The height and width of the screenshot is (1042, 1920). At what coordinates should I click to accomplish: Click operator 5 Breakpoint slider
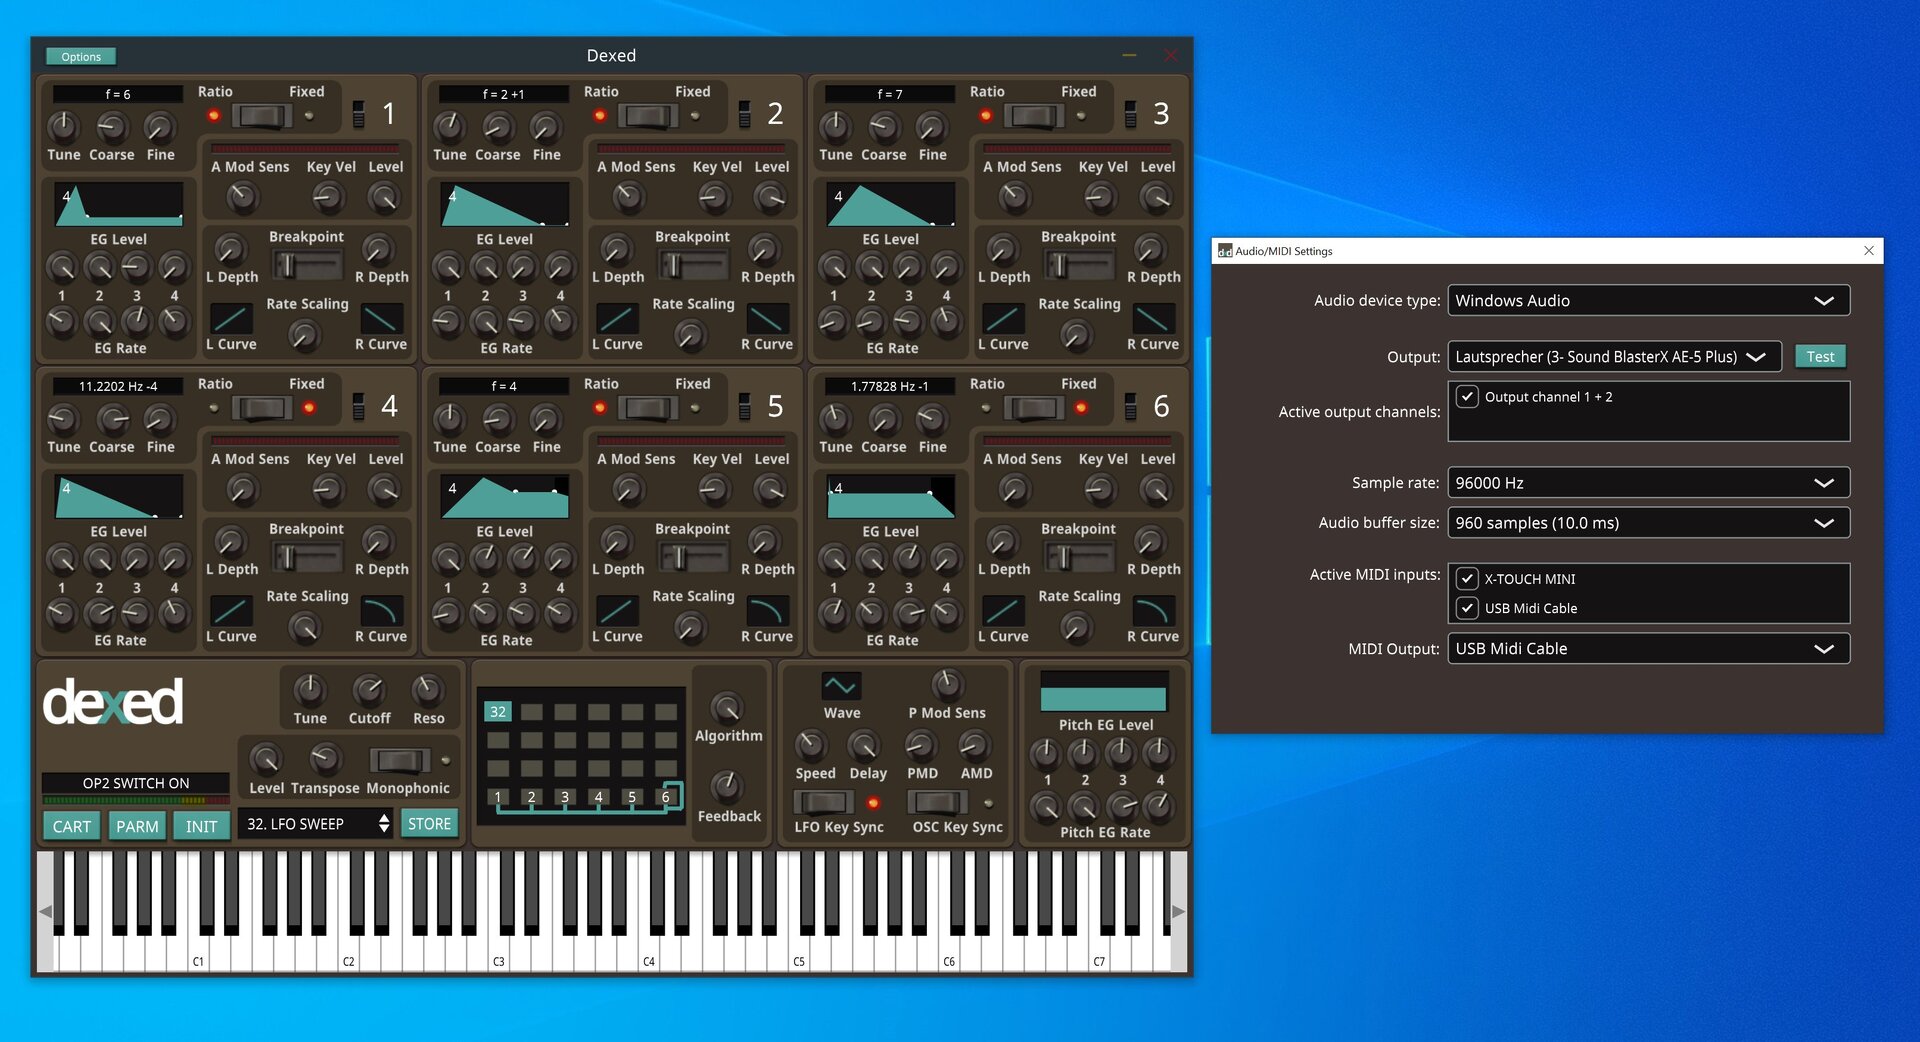[693, 557]
